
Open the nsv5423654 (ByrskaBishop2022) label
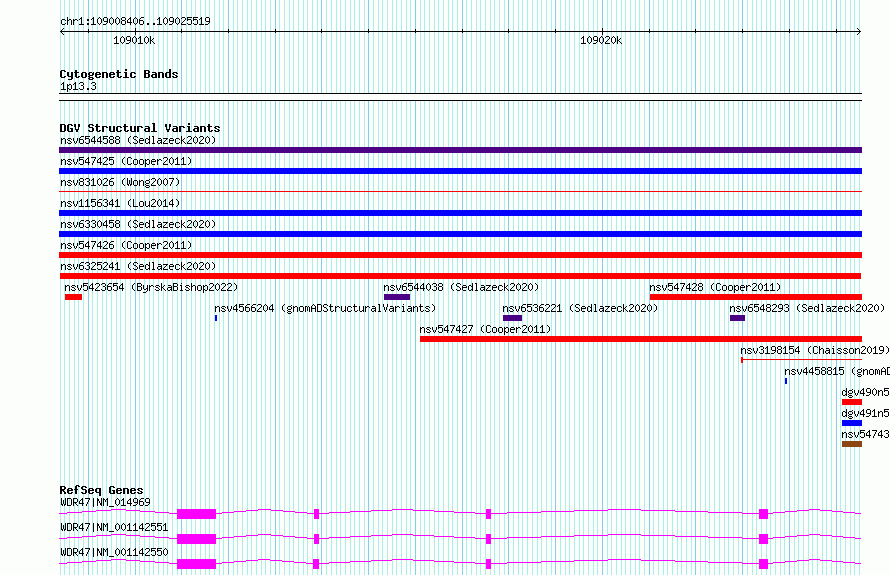point(151,287)
